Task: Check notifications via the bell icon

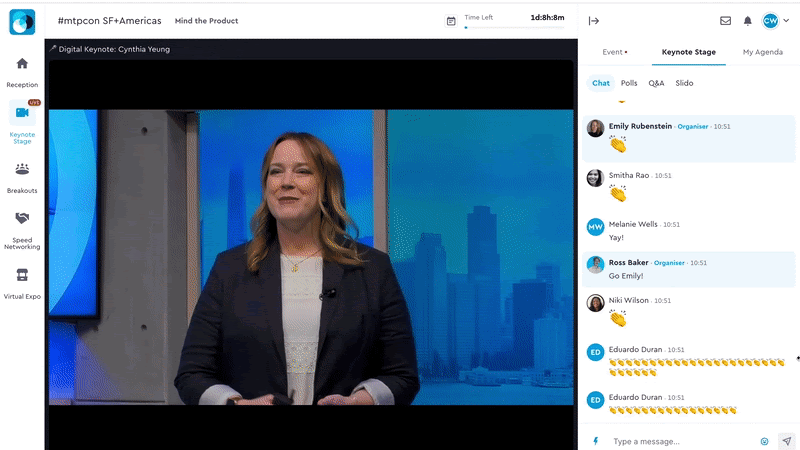Action: [747, 20]
